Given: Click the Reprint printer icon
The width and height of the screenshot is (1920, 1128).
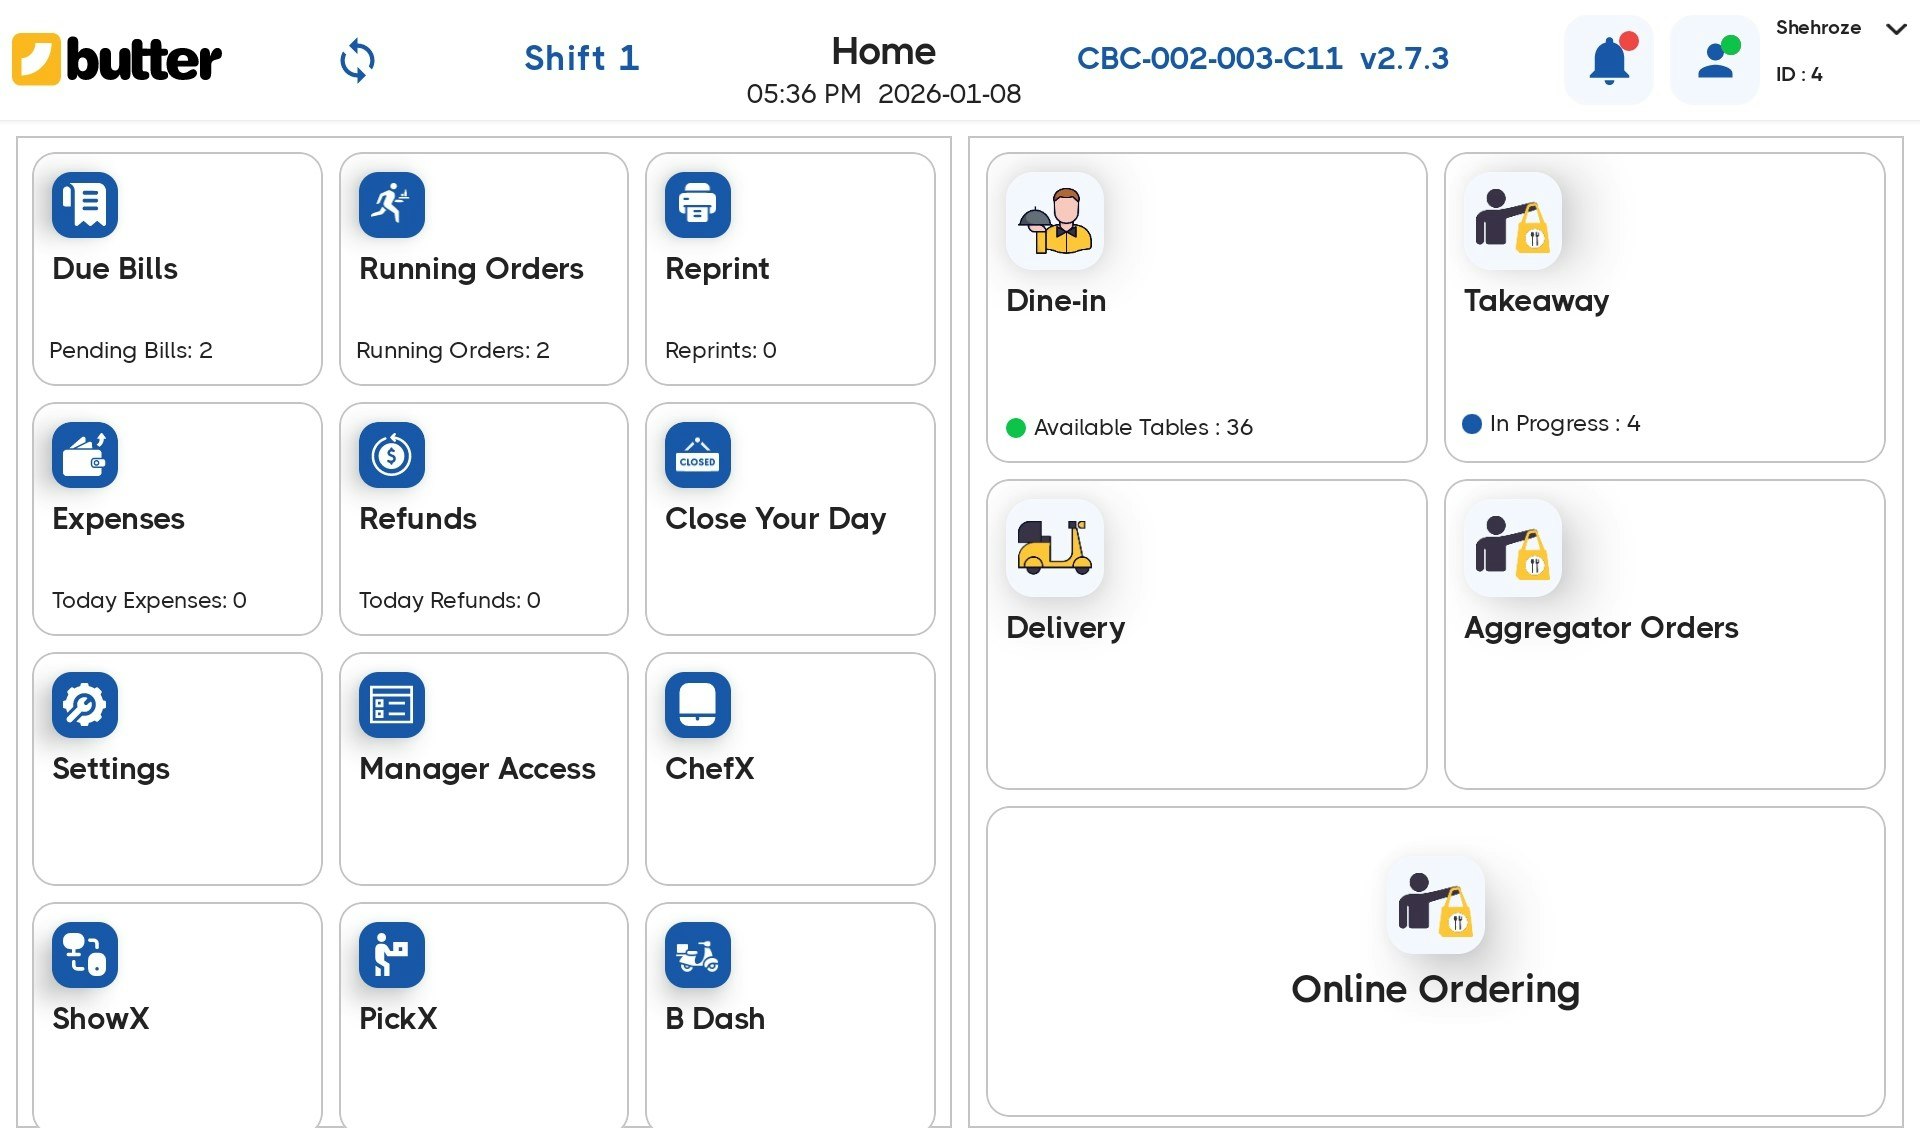Looking at the screenshot, I should 697,205.
